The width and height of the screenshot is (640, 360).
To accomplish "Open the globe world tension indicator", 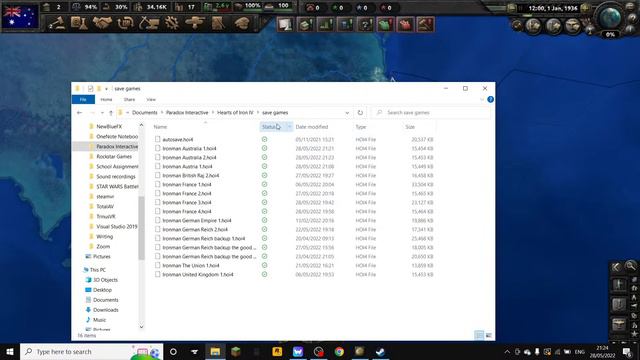I will (610, 17).
